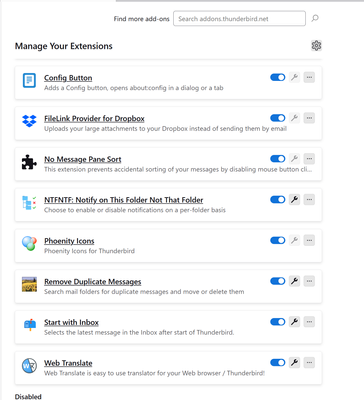Open Remove Duplicate Messages wrench options
364x400 pixels.
tap(294, 281)
